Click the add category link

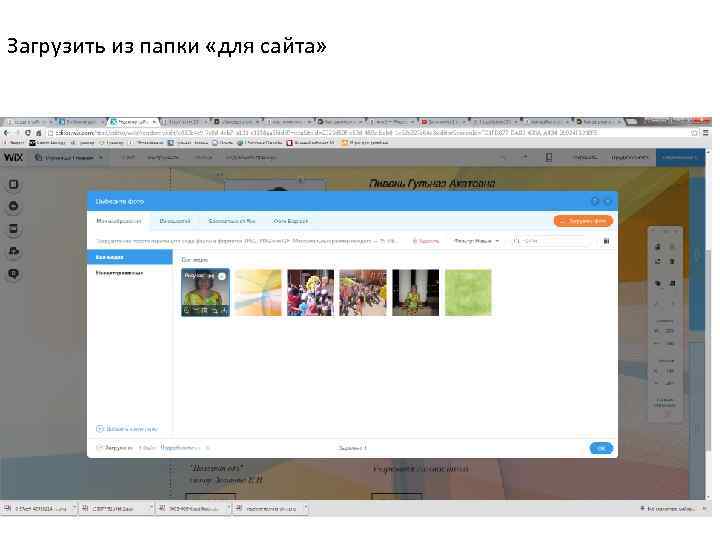point(127,429)
